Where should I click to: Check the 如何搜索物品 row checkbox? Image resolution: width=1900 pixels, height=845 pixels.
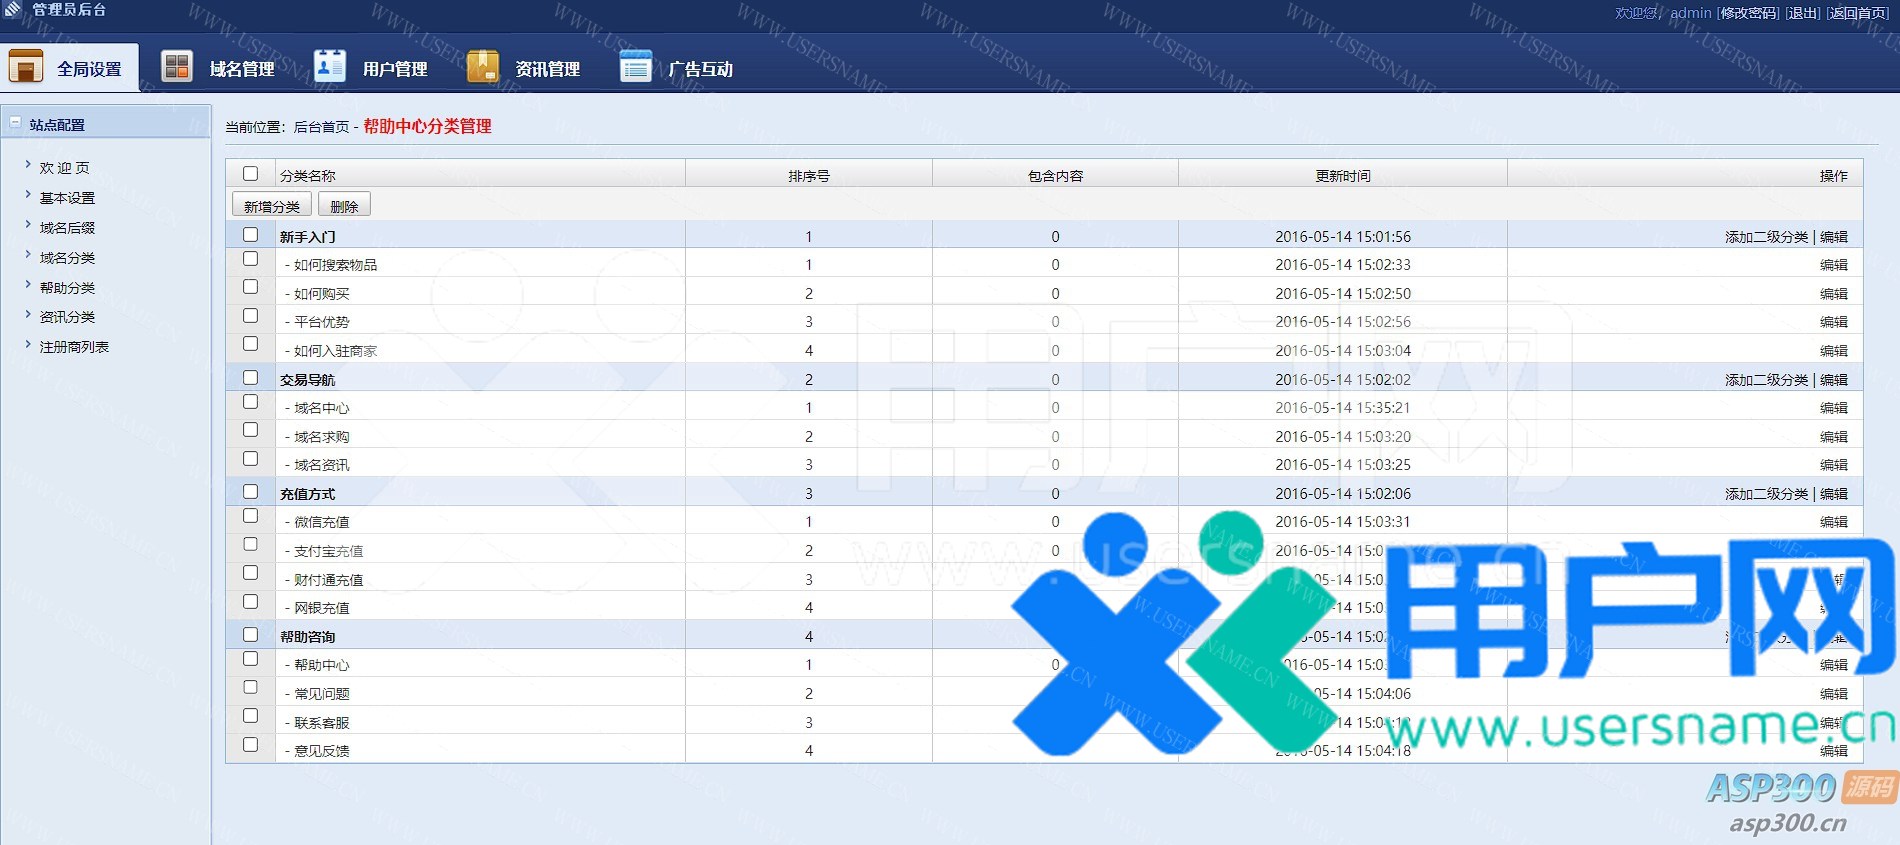[251, 259]
